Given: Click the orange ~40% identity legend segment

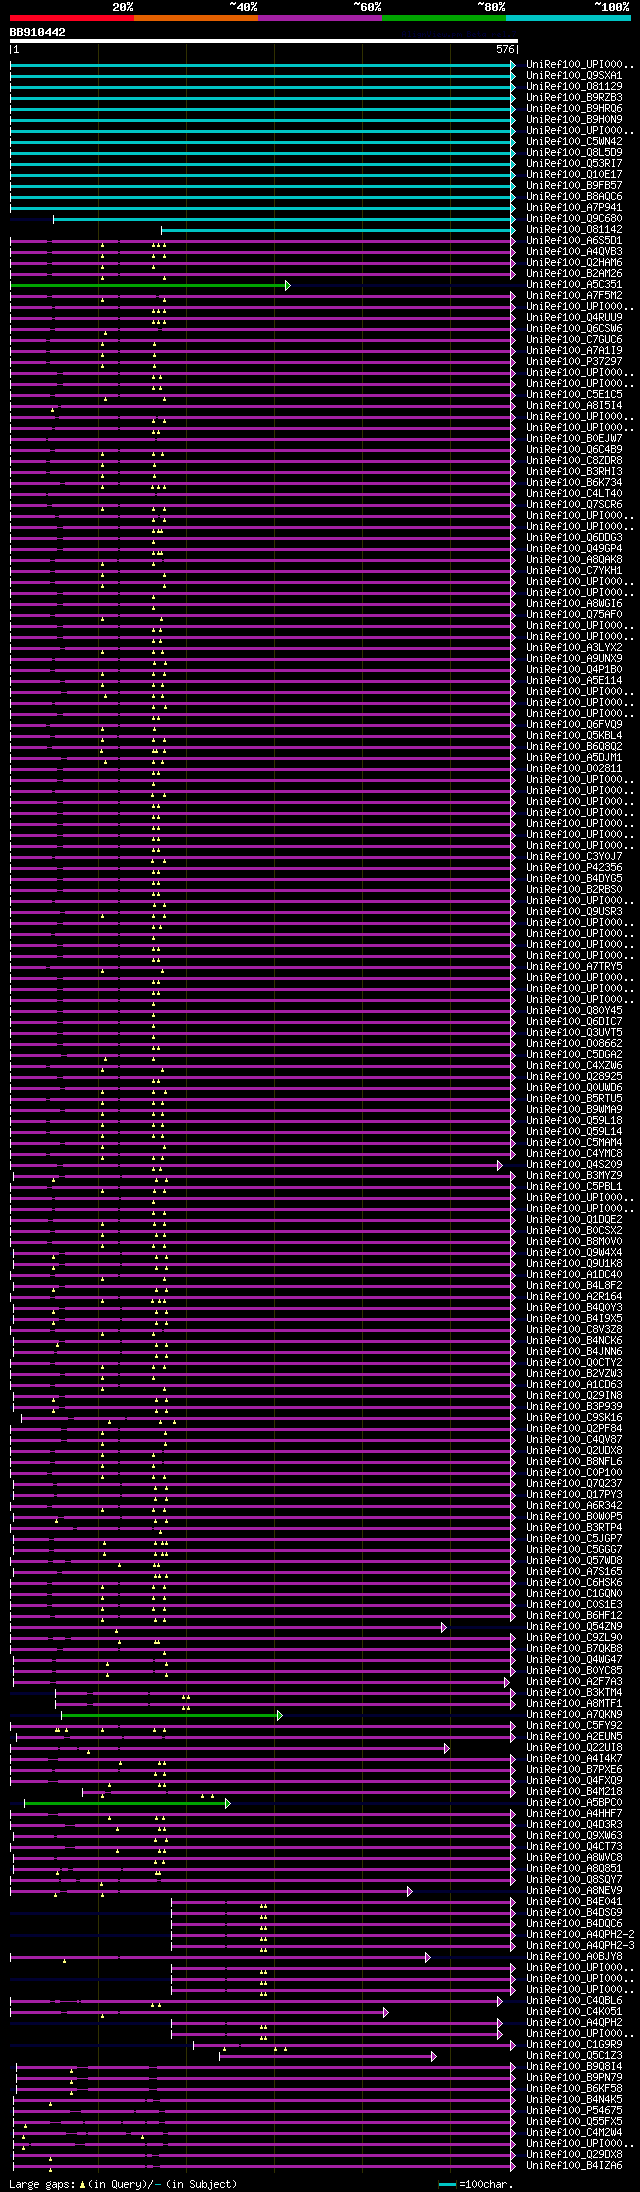Looking at the screenshot, I should (196, 18).
